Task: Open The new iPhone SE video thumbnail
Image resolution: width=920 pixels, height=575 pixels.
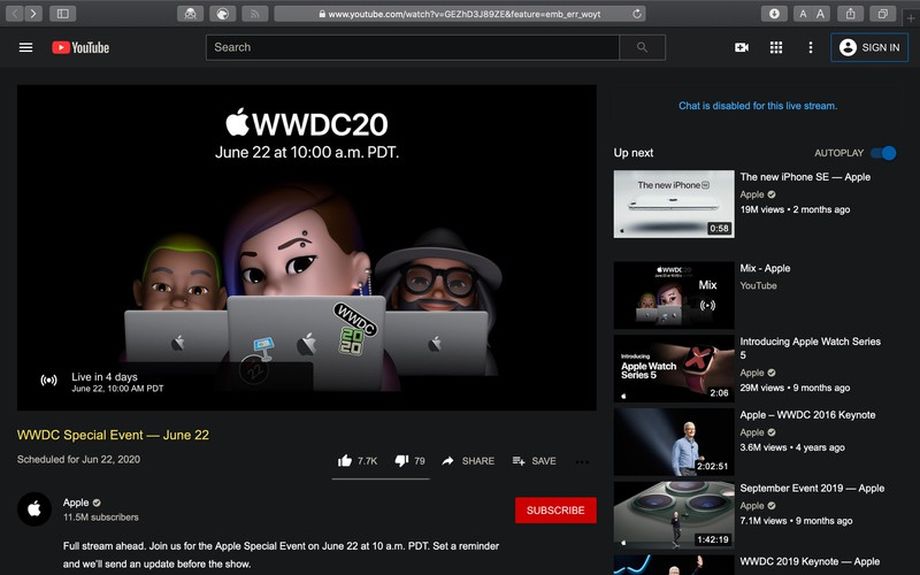Action: click(673, 203)
